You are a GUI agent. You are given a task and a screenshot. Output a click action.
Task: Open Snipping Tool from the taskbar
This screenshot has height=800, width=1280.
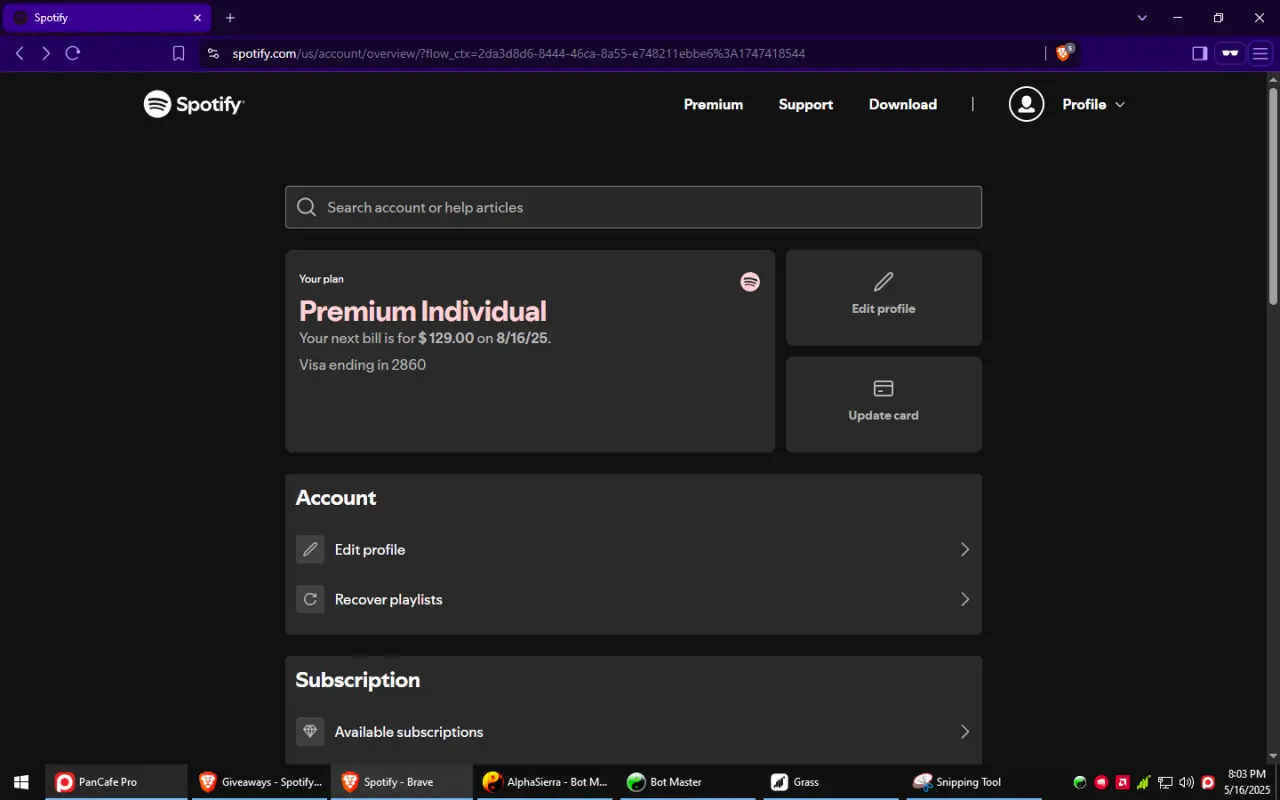[975, 782]
